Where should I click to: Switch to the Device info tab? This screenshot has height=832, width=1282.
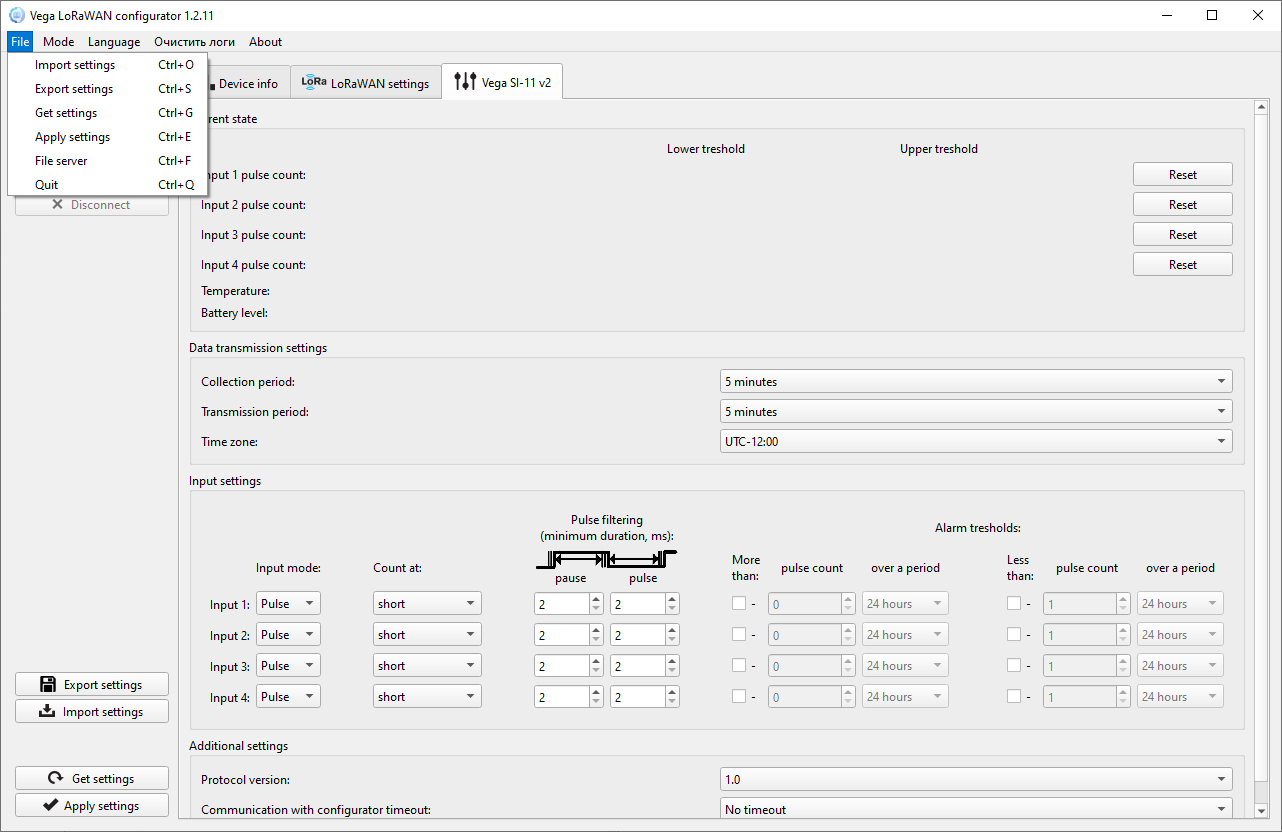[247, 84]
